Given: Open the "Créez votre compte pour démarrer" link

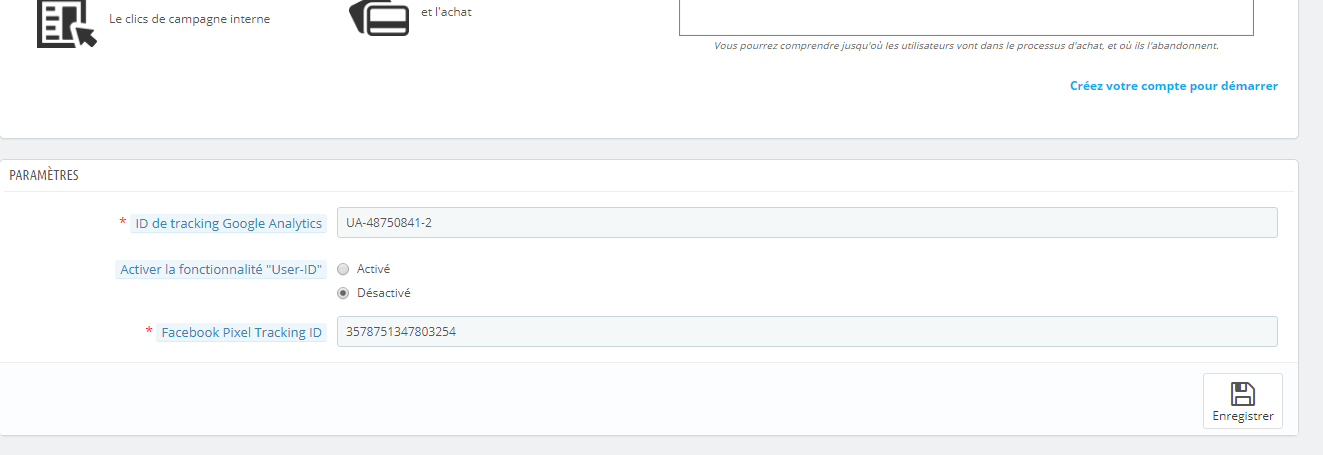Looking at the screenshot, I should point(1173,86).
